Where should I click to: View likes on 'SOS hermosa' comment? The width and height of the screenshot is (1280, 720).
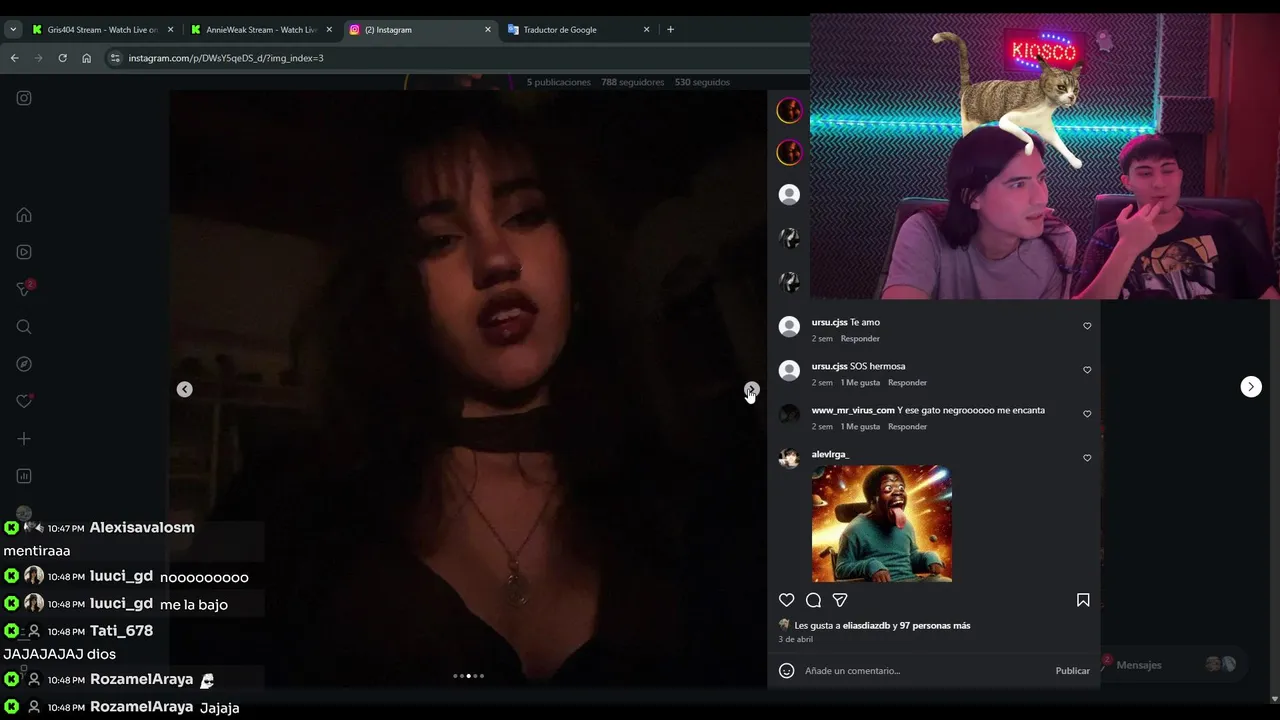(860, 383)
